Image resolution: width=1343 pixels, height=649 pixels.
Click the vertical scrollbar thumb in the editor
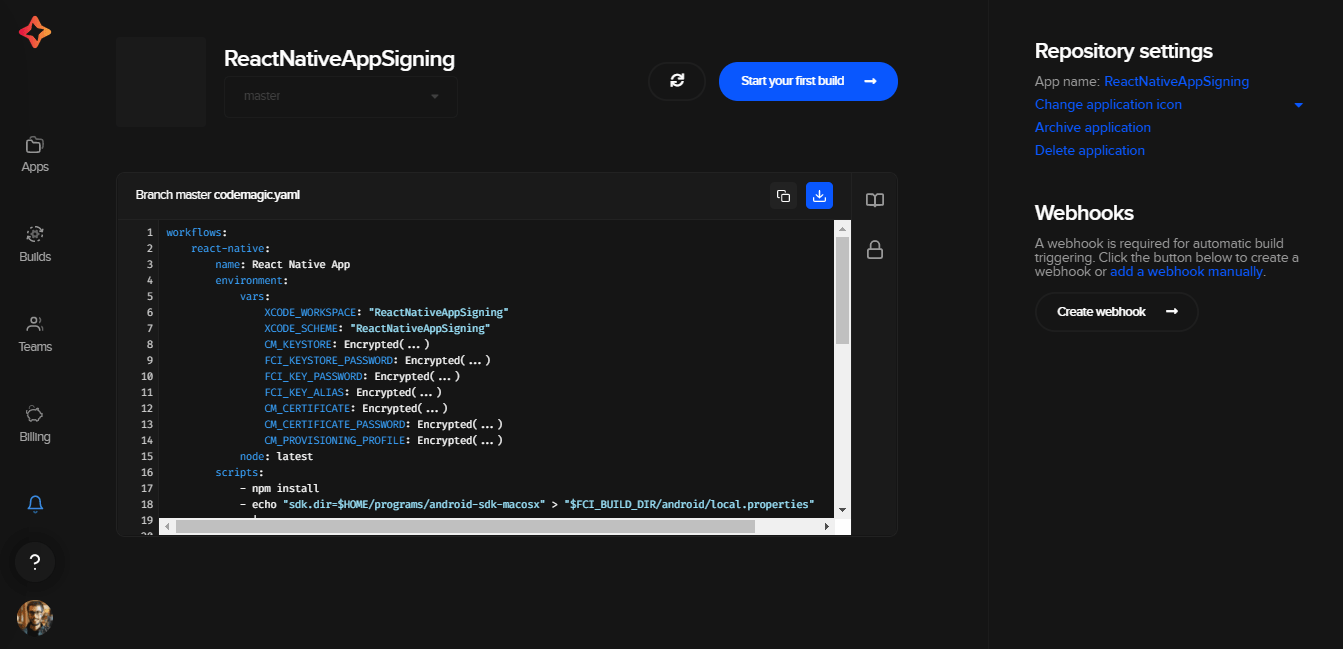(x=842, y=290)
